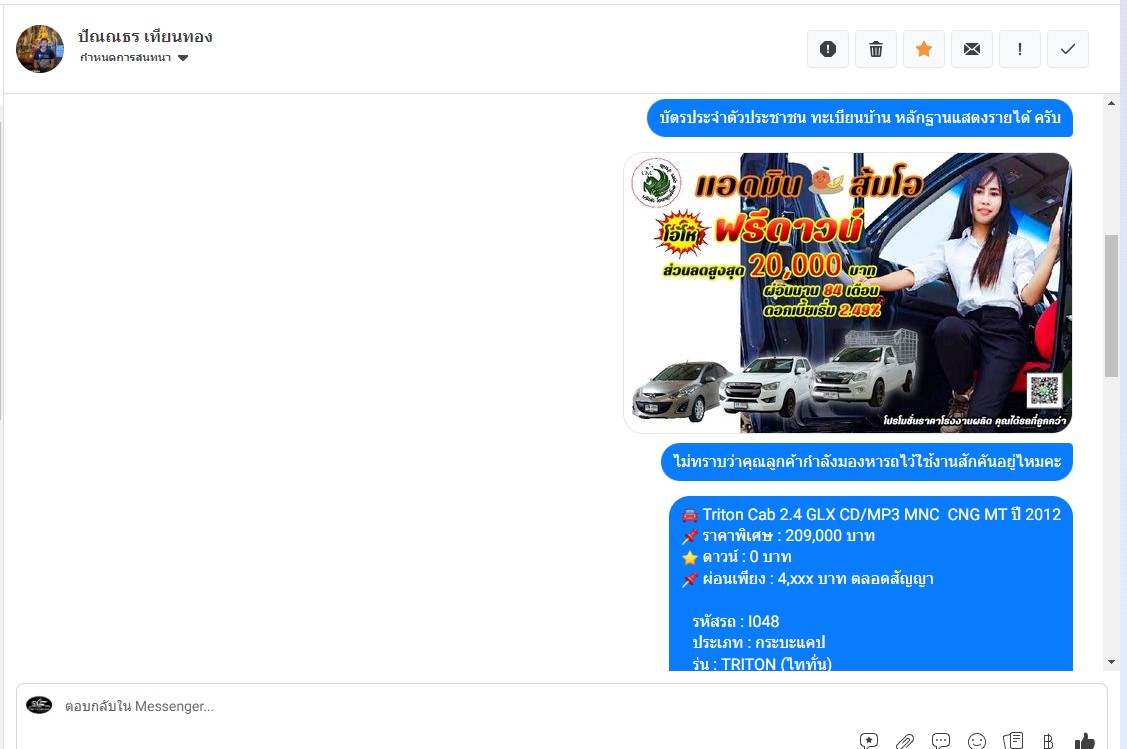Screen dimensions: 1127x749
Task: Open saved replies chat-star icon
Action: pos(868,740)
